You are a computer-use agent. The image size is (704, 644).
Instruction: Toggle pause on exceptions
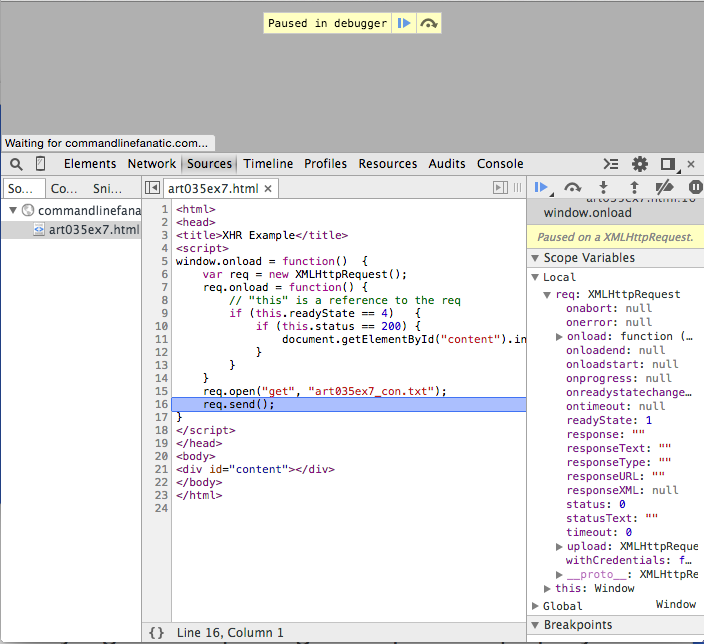(695, 187)
